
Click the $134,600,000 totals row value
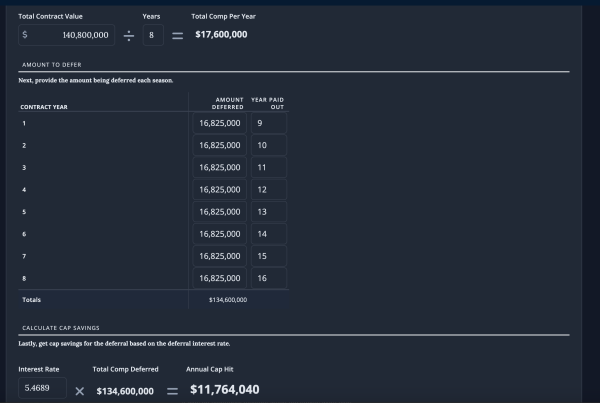pos(228,299)
